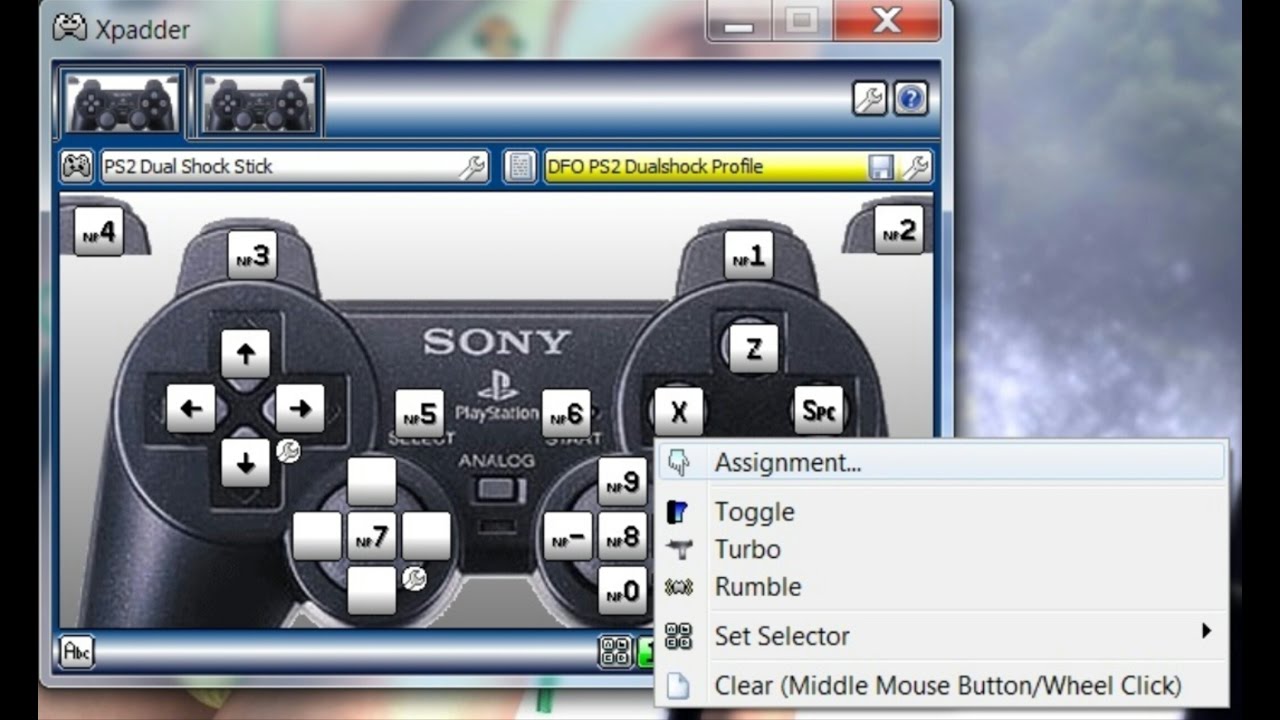1280x720 pixels.
Task: Select the NP2 shoulder button assignment
Action: (x=899, y=230)
